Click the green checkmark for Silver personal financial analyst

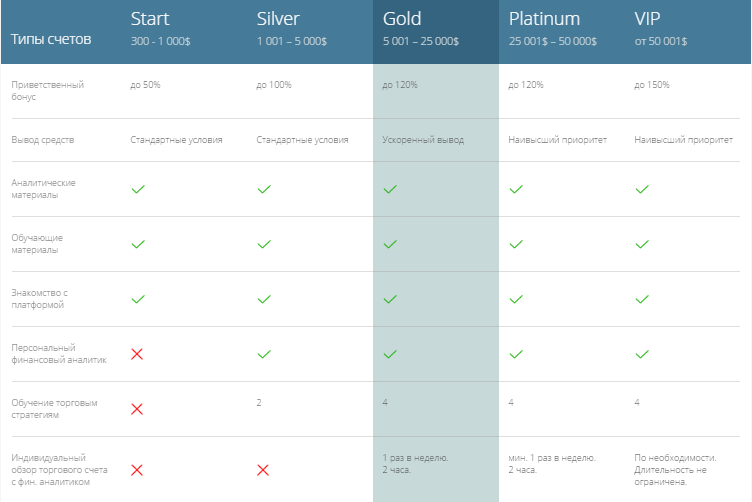264,354
